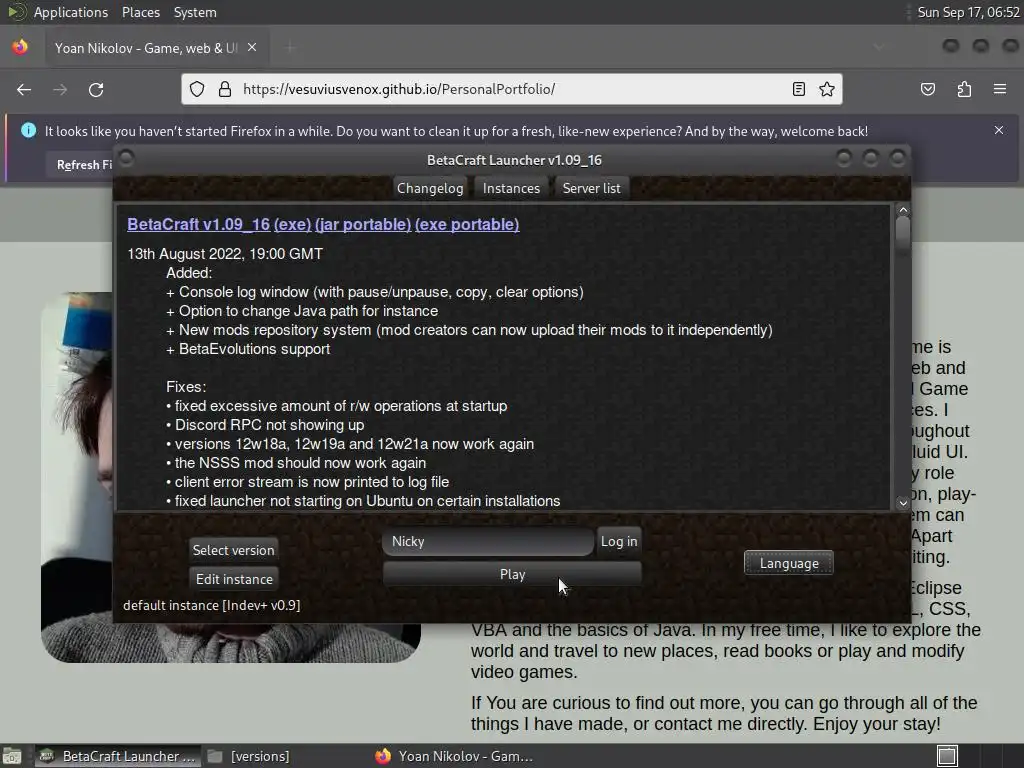The height and width of the screenshot is (768, 1024).
Task: Open the BetaCraft v1.09_16 link
Action: 199,225
